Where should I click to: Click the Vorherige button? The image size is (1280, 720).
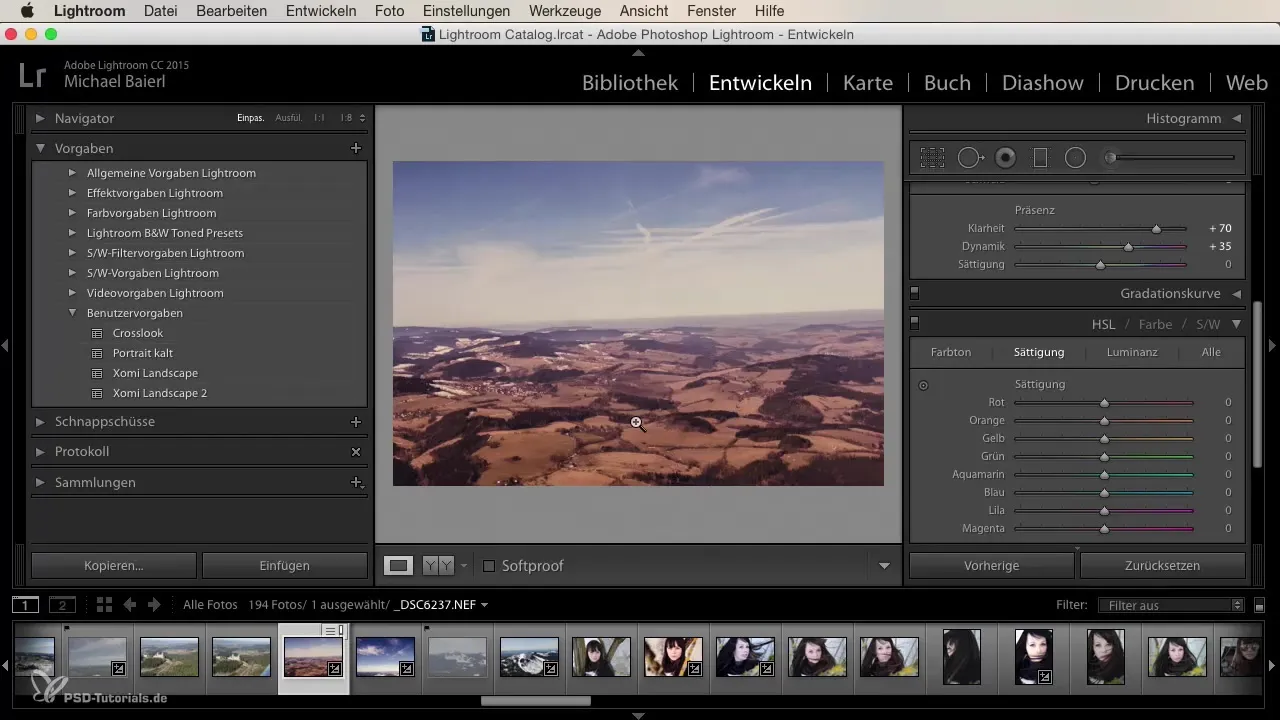click(991, 566)
